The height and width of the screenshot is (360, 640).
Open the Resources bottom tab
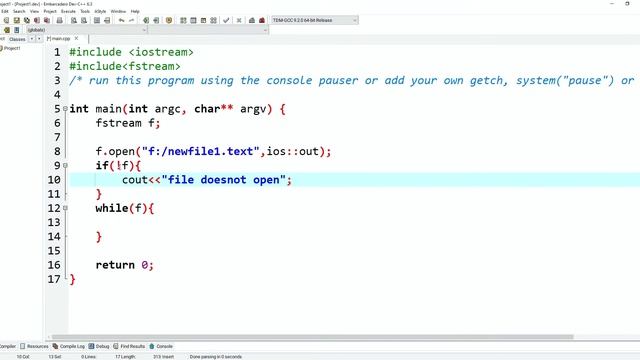(x=34, y=346)
